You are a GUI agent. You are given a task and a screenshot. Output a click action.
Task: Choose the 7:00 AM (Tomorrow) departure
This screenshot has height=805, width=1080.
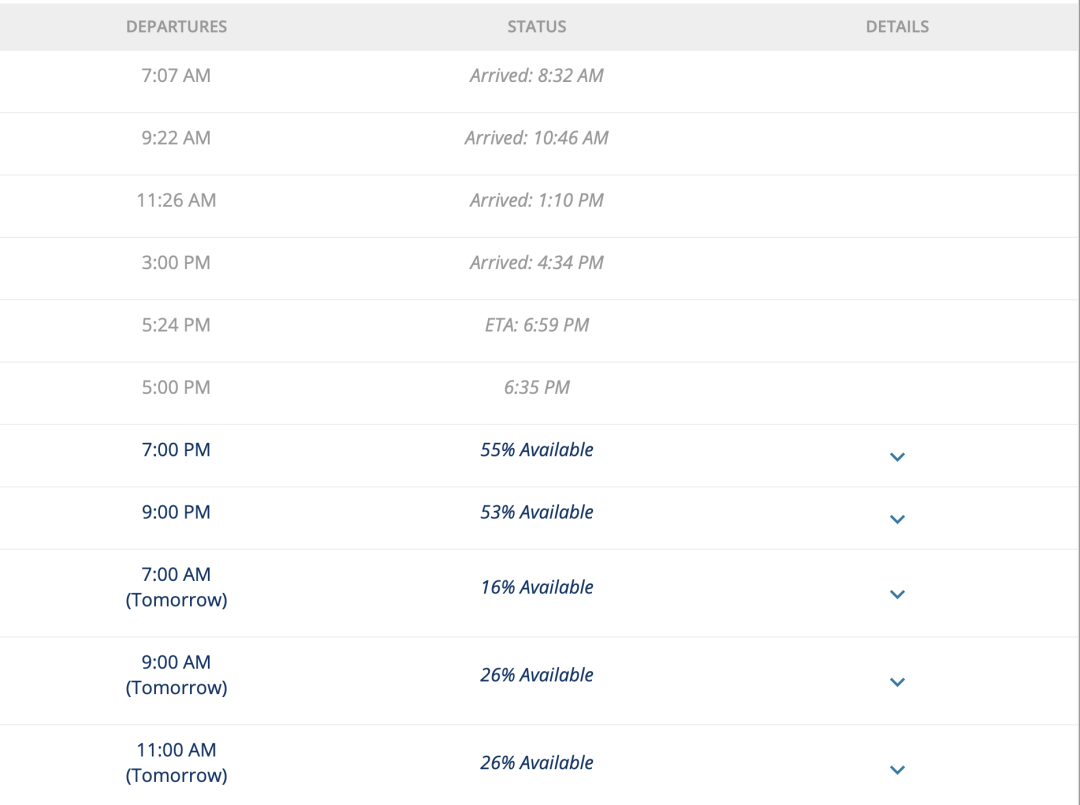[x=176, y=587]
